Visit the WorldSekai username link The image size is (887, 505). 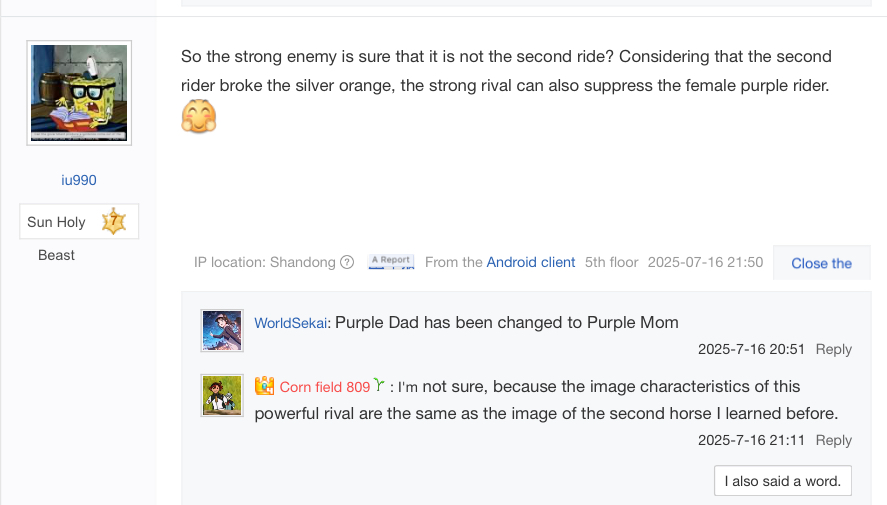[x=291, y=323]
